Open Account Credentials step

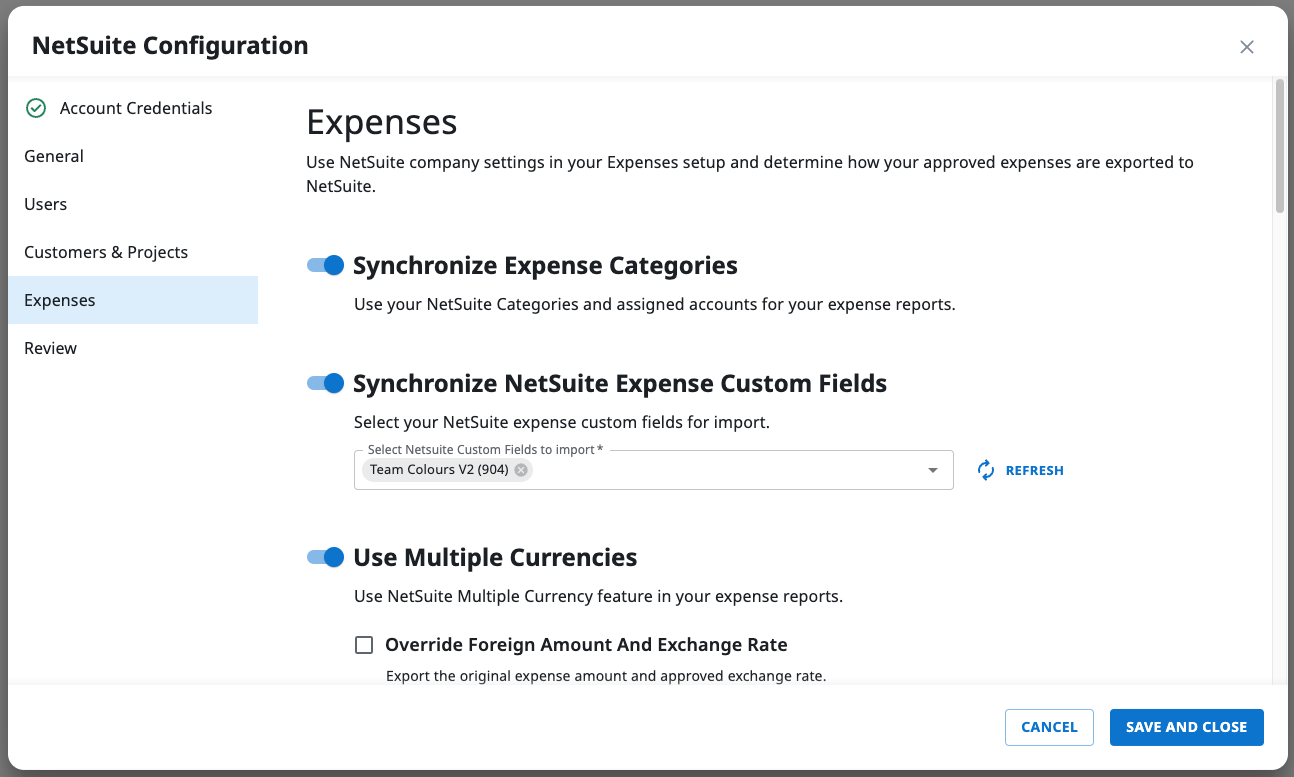point(133,108)
